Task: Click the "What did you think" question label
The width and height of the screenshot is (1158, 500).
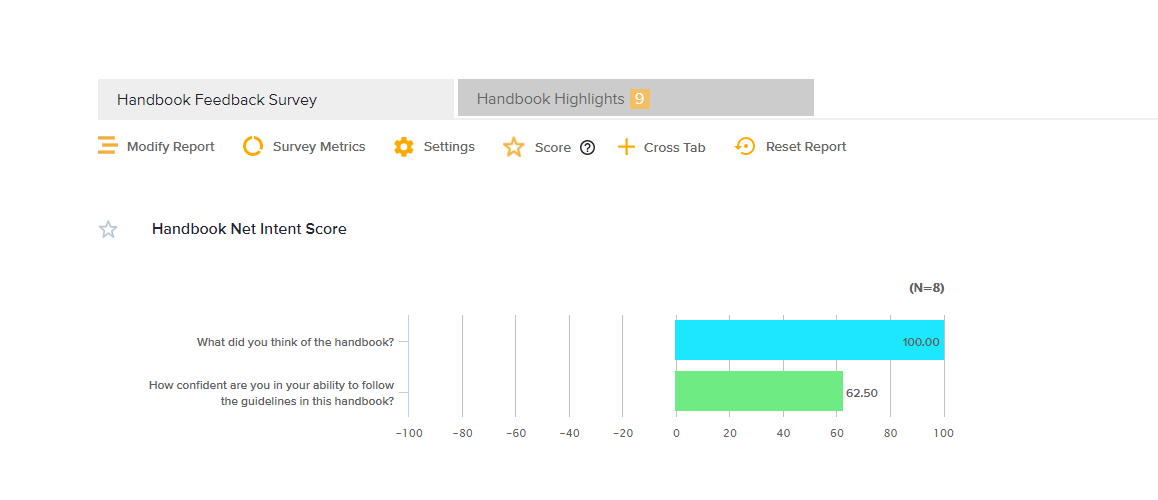Action: click(295, 342)
